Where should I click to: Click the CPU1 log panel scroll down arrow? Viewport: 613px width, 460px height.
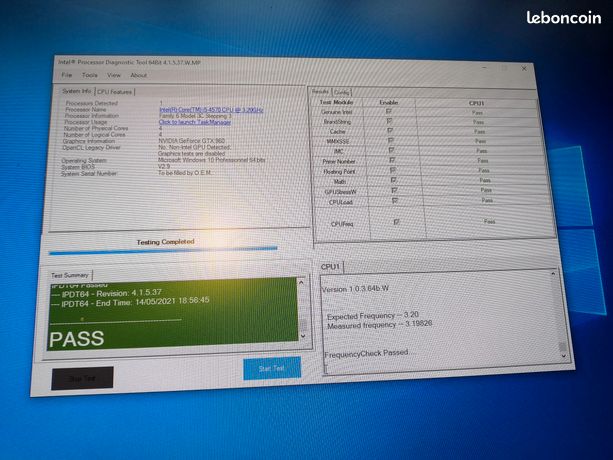[563, 356]
